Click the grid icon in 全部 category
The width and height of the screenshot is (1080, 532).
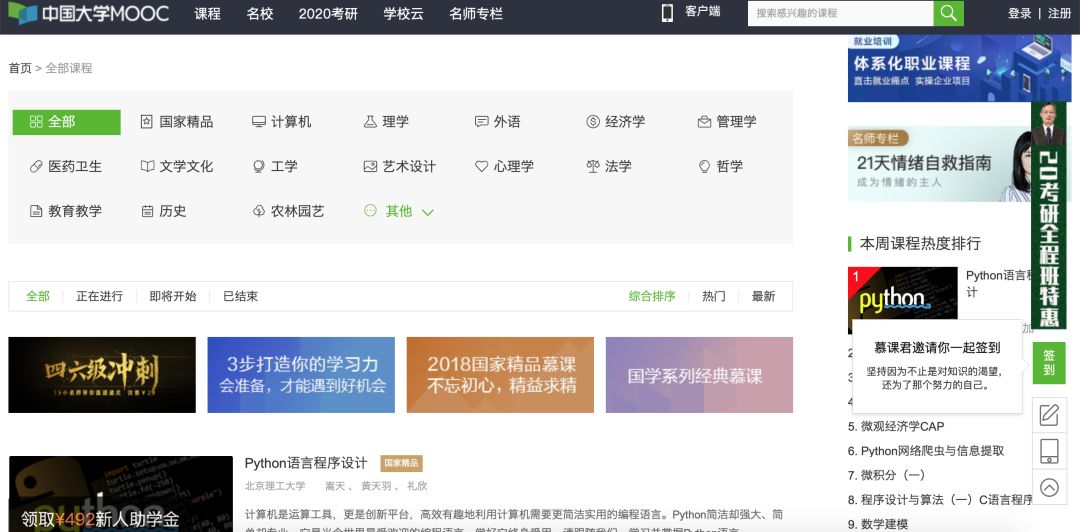[x=37, y=122]
